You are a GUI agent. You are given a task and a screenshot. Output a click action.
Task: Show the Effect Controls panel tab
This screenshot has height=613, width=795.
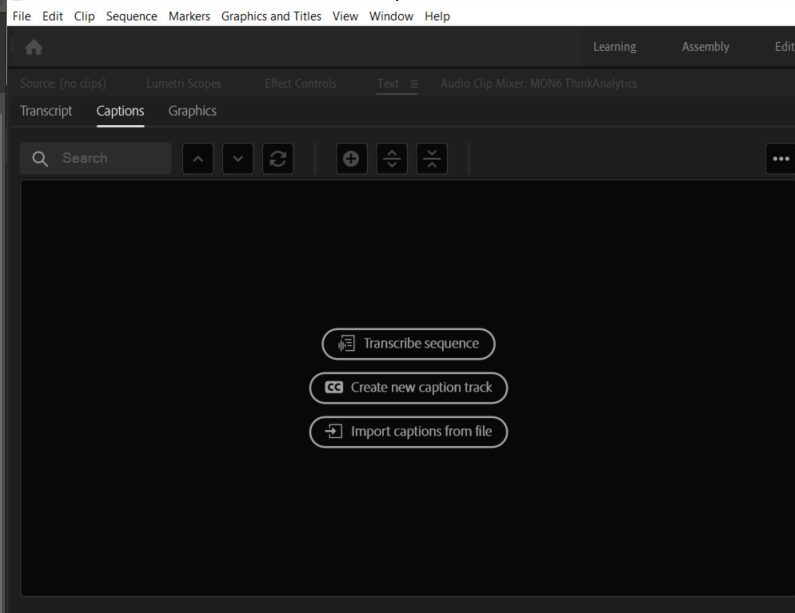point(300,83)
